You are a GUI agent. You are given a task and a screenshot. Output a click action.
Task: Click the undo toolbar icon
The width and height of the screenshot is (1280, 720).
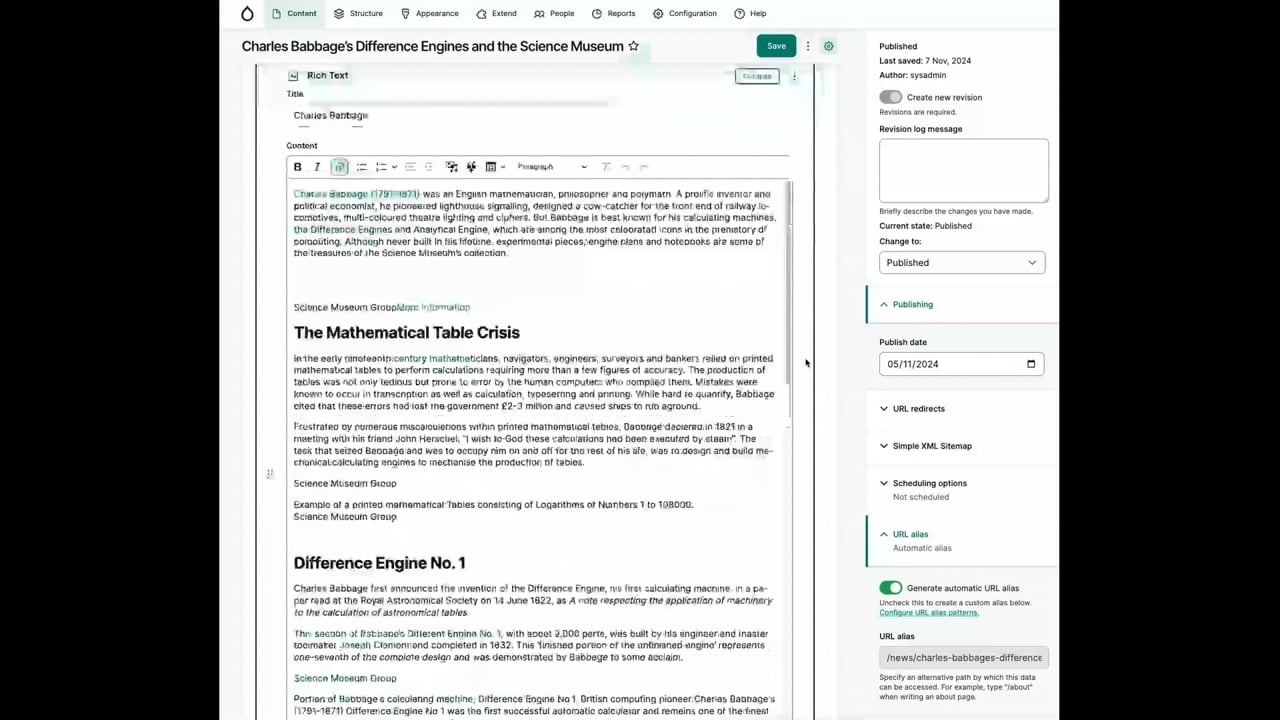pyautogui.click(x=625, y=167)
